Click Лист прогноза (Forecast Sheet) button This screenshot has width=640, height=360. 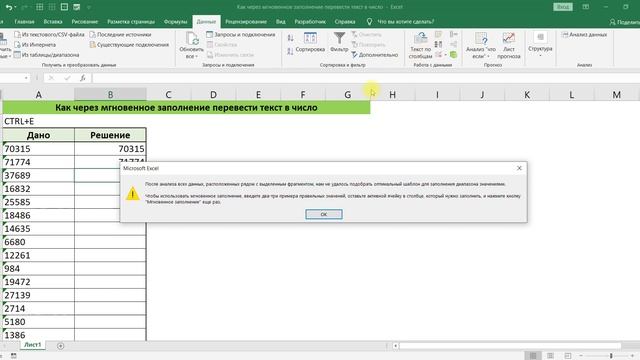tap(509, 45)
